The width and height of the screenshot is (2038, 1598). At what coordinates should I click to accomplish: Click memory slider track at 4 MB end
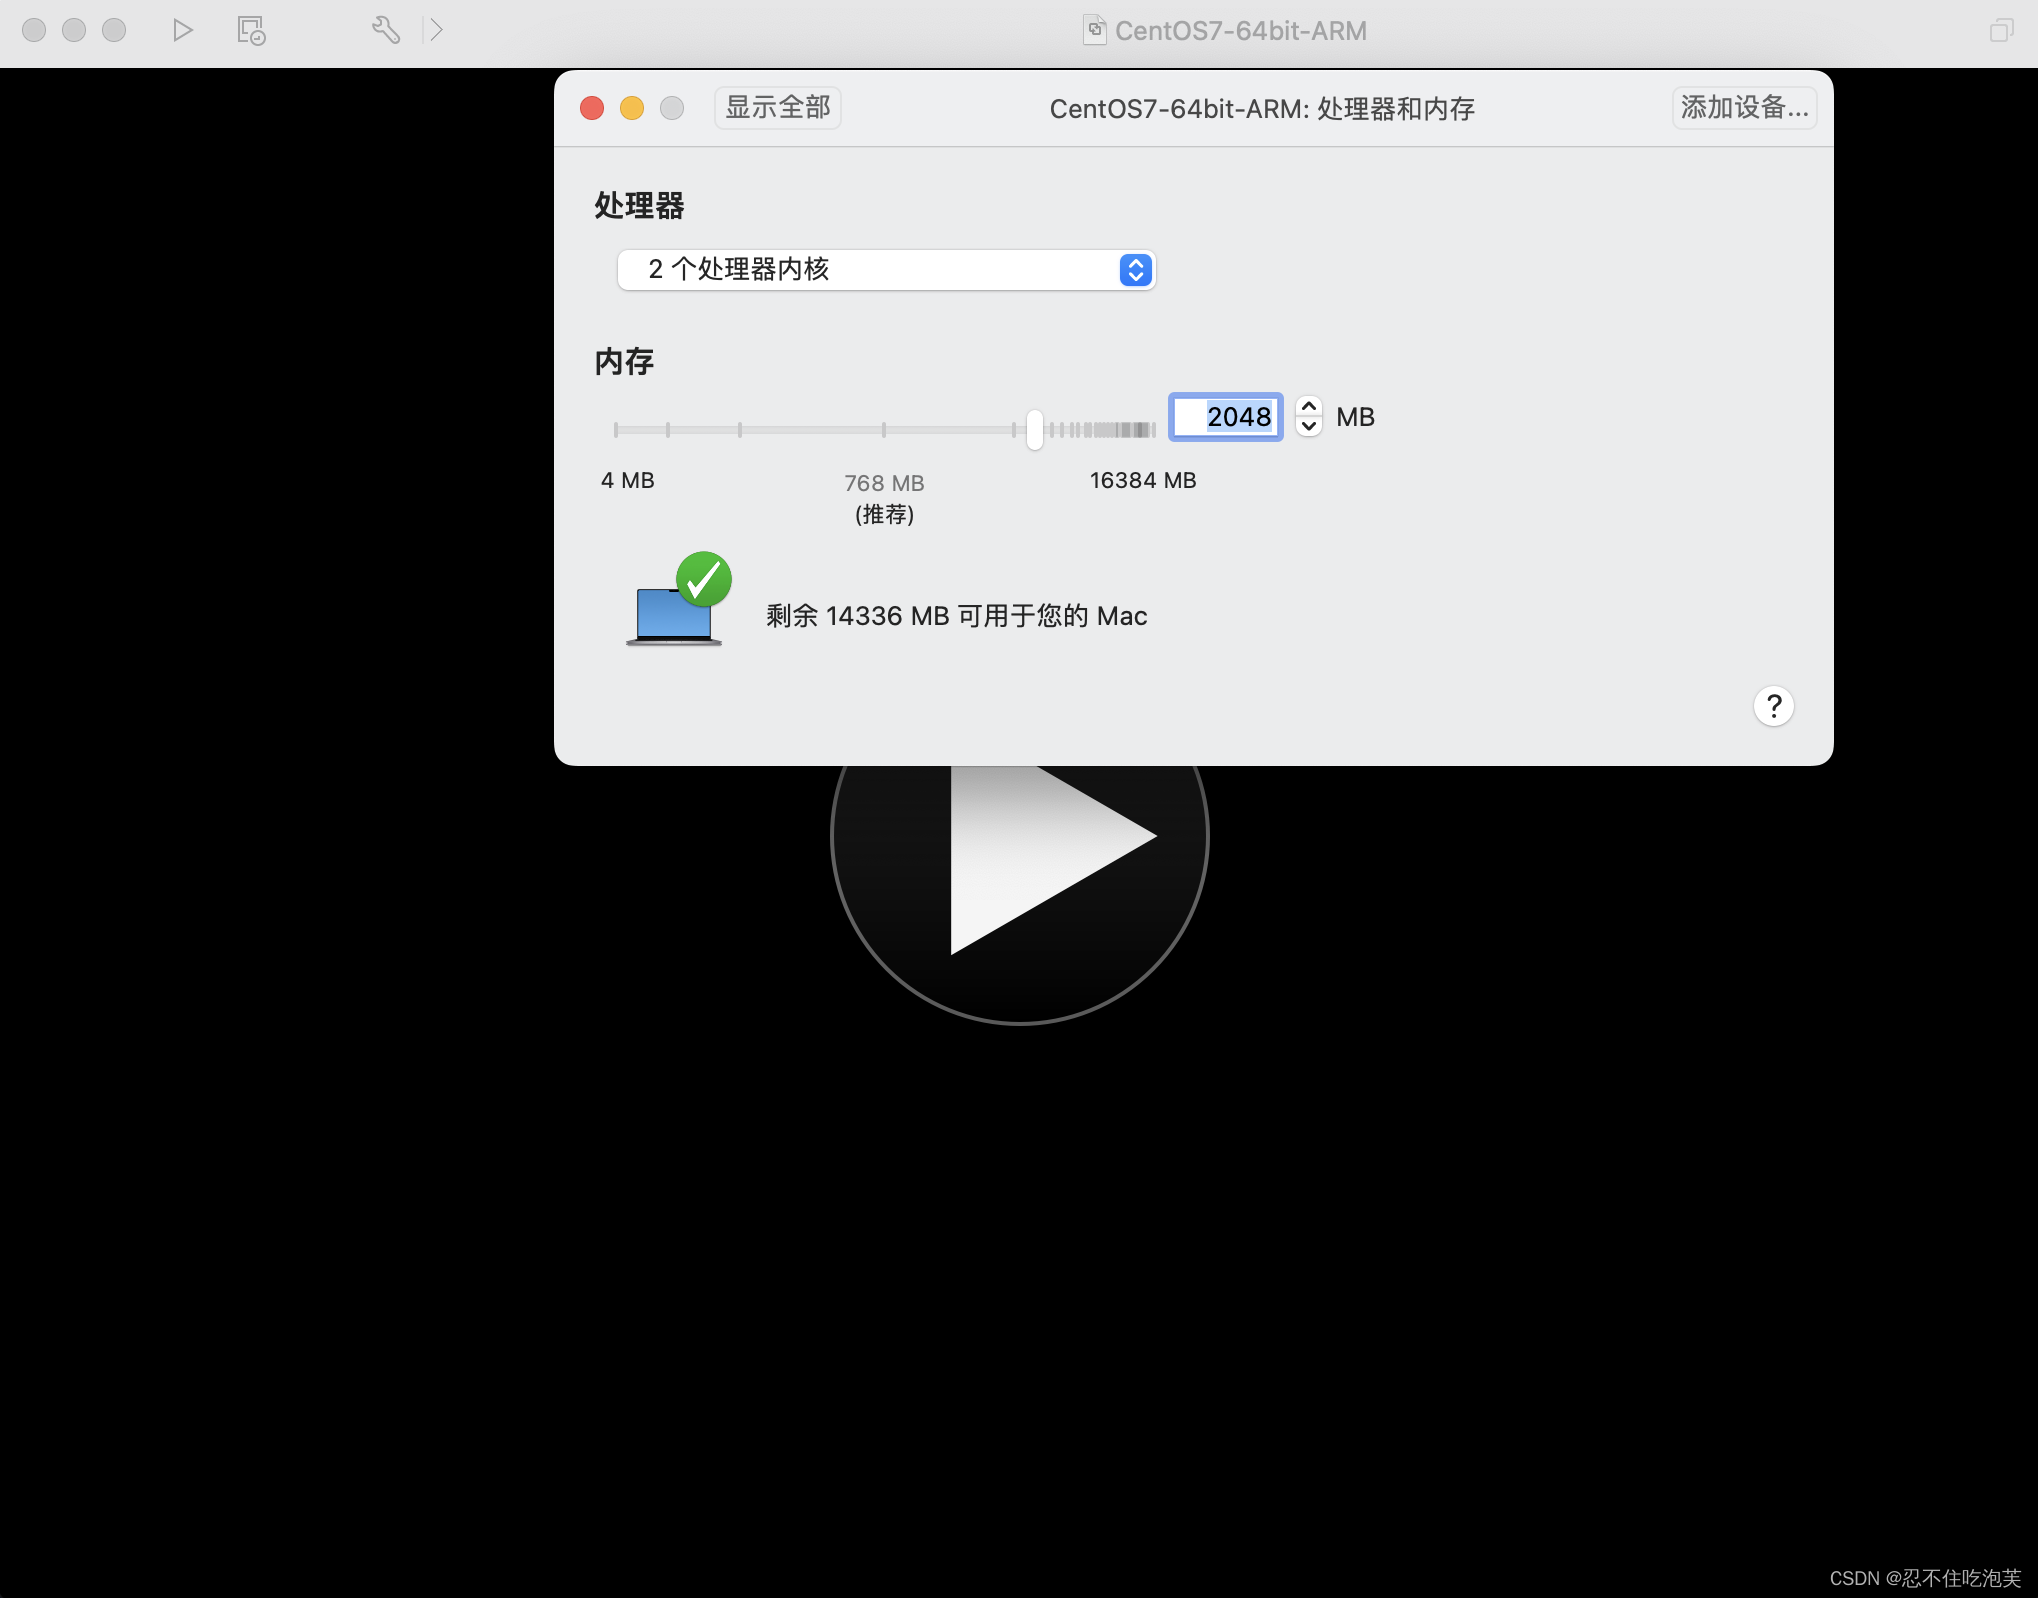coord(616,430)
